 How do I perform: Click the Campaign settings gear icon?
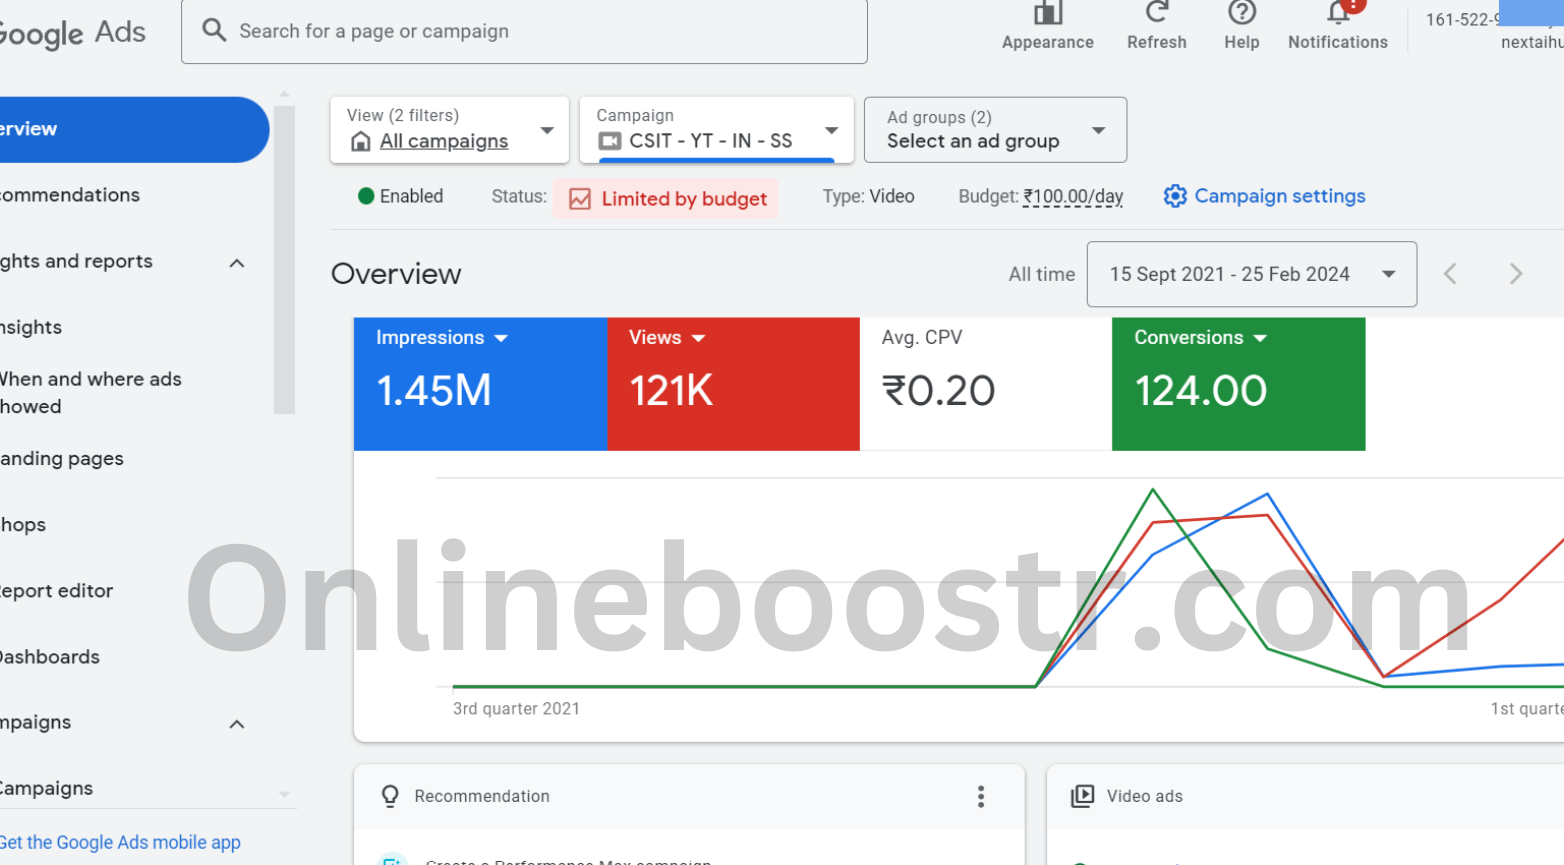(x=1175, y=197)
